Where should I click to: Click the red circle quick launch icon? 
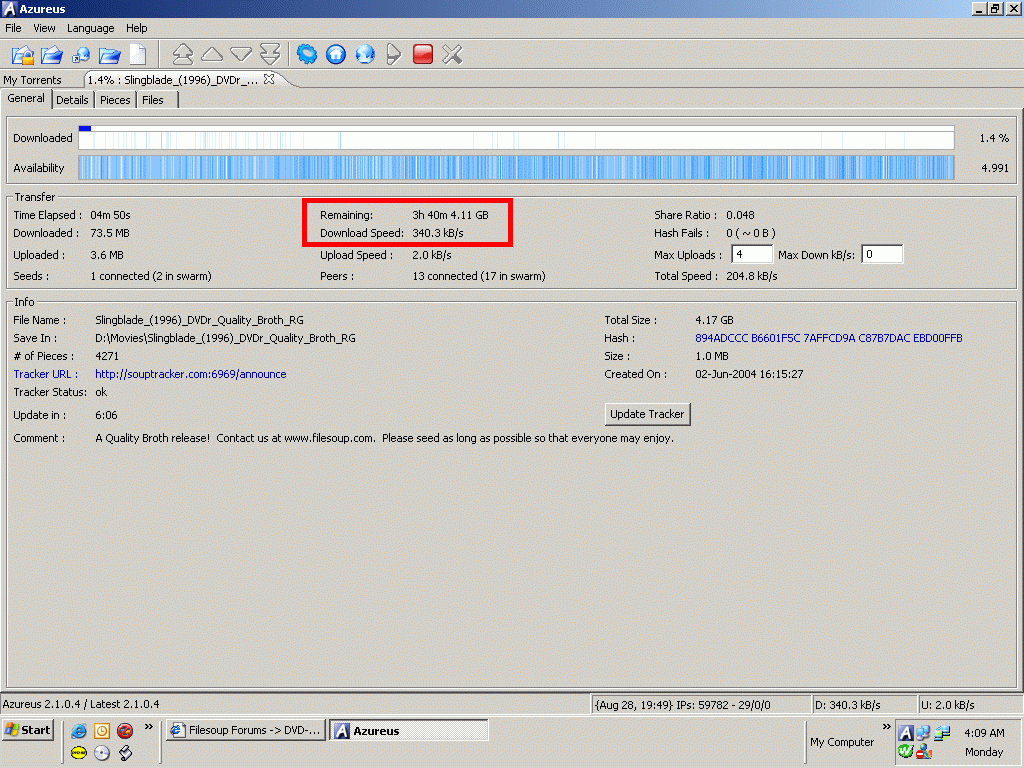tap(125, 731)
